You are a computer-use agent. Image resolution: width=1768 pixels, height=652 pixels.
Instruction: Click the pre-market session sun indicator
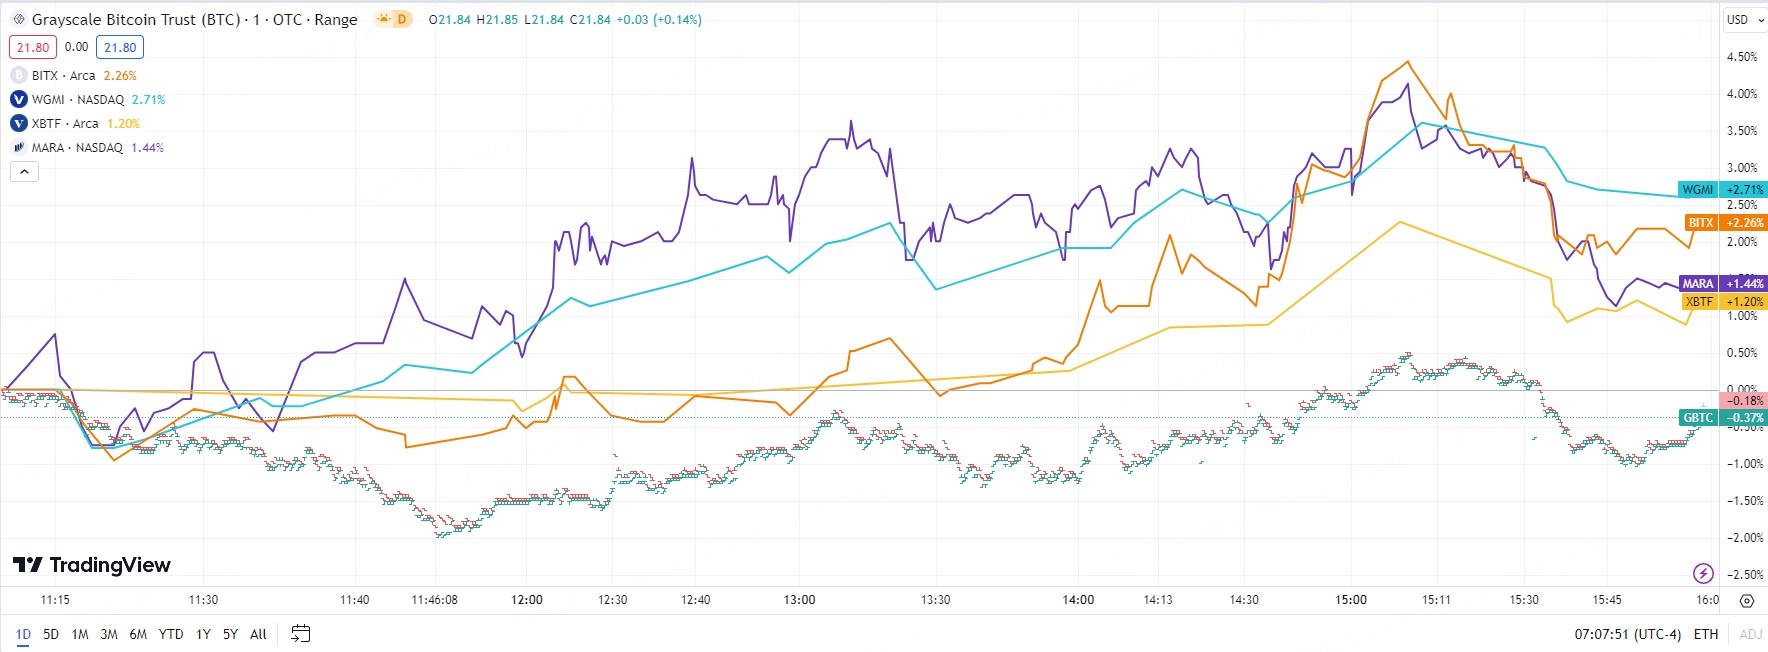click(384, 19)
